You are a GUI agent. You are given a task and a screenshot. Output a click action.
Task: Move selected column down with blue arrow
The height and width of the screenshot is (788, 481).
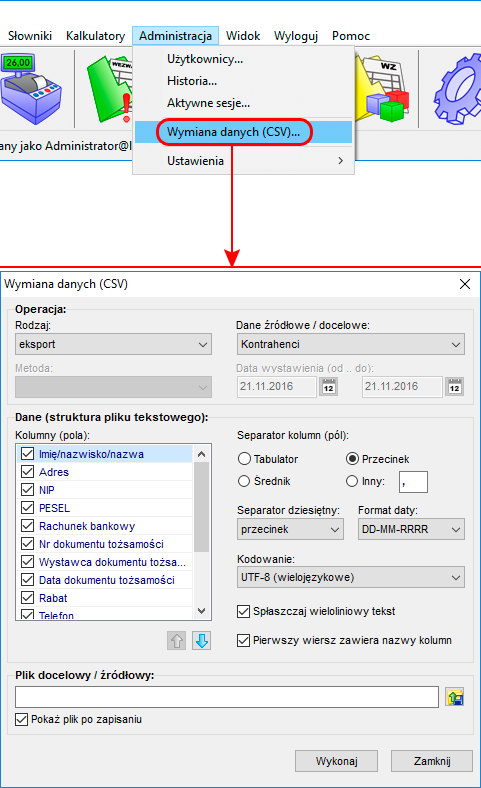[x=202, y=641]
